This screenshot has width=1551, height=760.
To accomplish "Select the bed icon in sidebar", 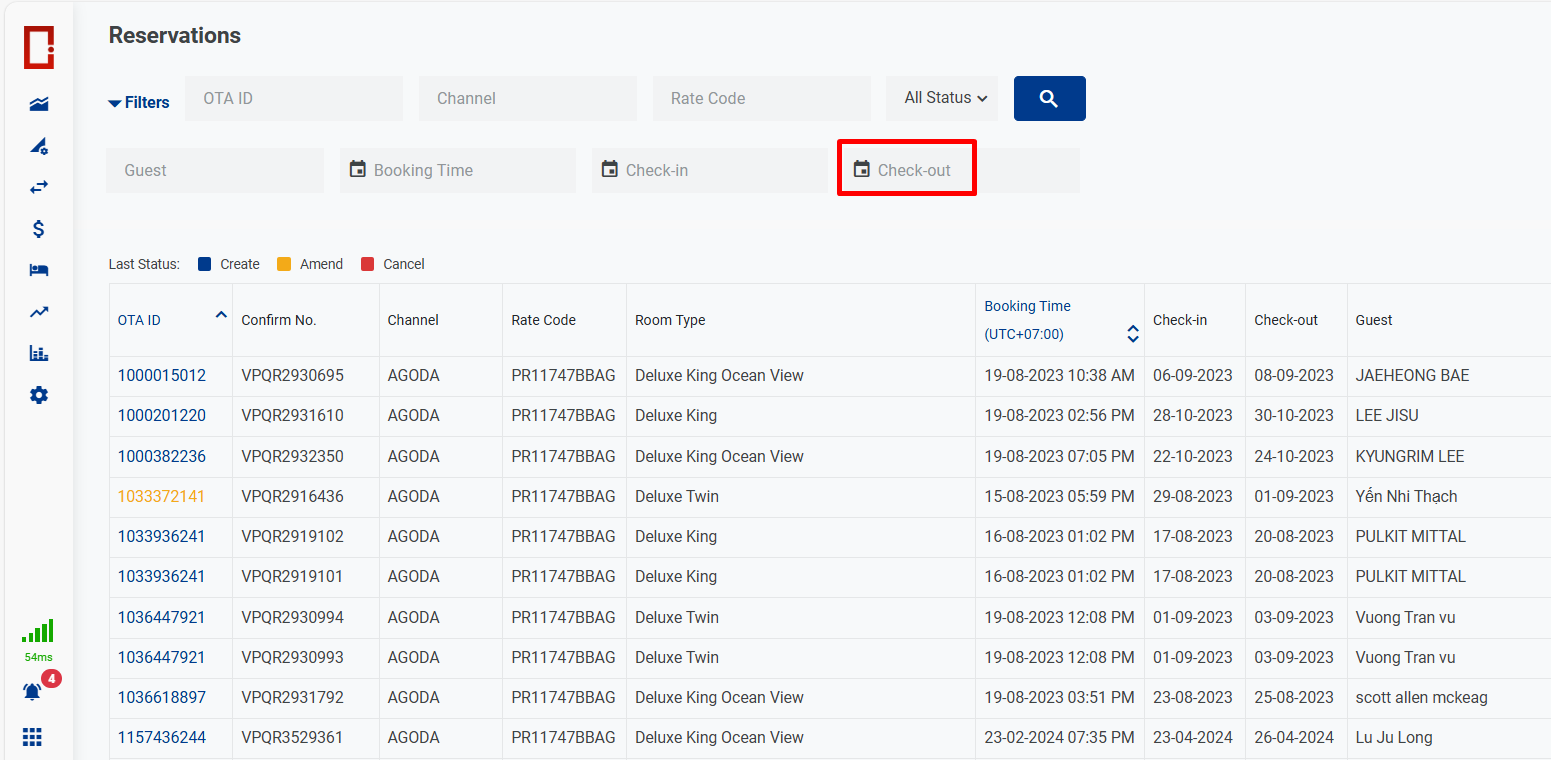I will point(38,270).
